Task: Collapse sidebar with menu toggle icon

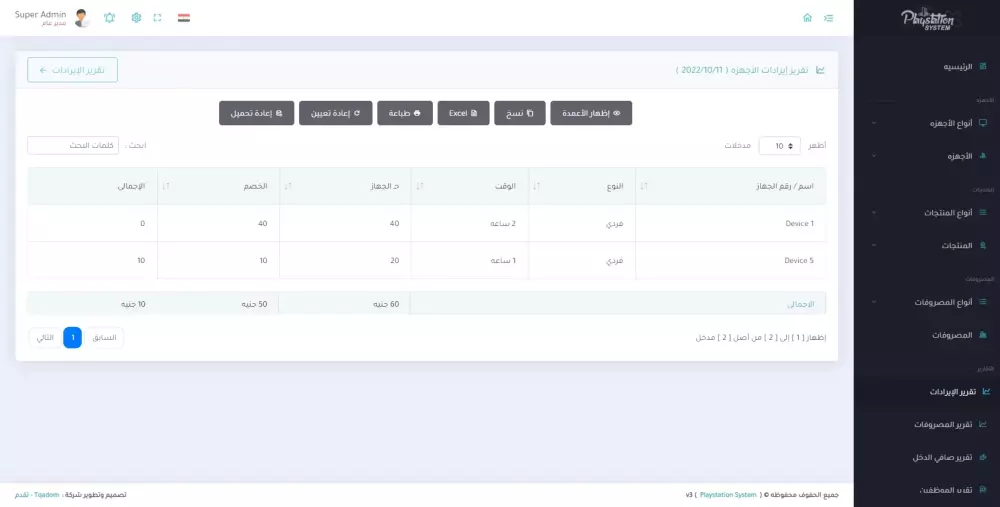Action: click(x=828, y=18)
